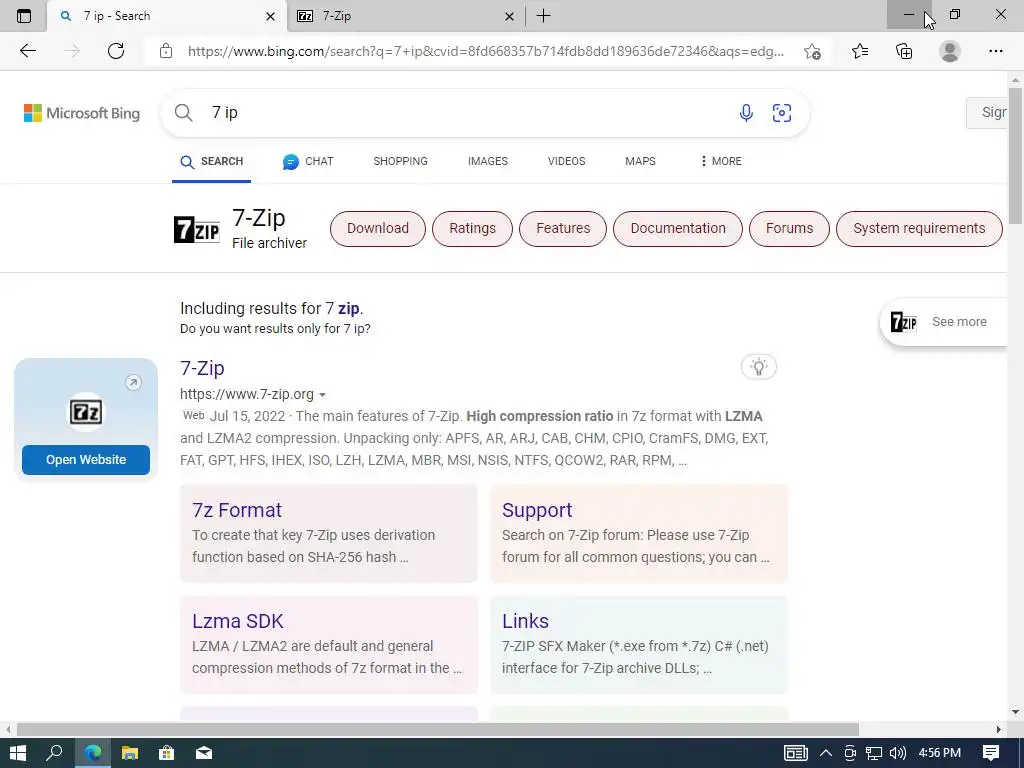Click the lightbulb insights icon
The image size is (1024, 768).
pyautogui.click(x=758, y=367)
